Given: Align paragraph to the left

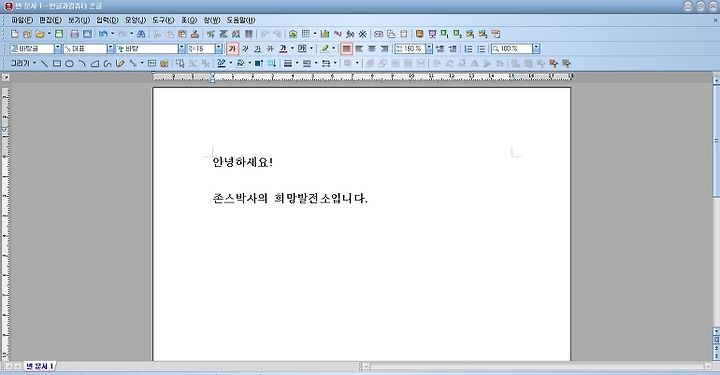Looking at the screenshot, I should 359,49.
